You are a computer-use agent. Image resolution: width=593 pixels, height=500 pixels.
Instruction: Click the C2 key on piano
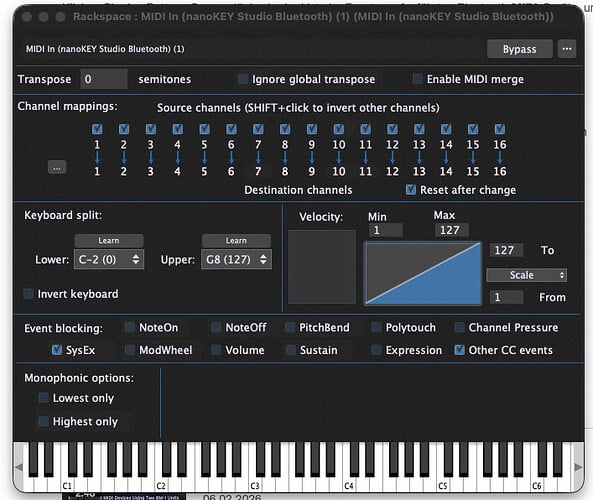(x=161, y=485)
